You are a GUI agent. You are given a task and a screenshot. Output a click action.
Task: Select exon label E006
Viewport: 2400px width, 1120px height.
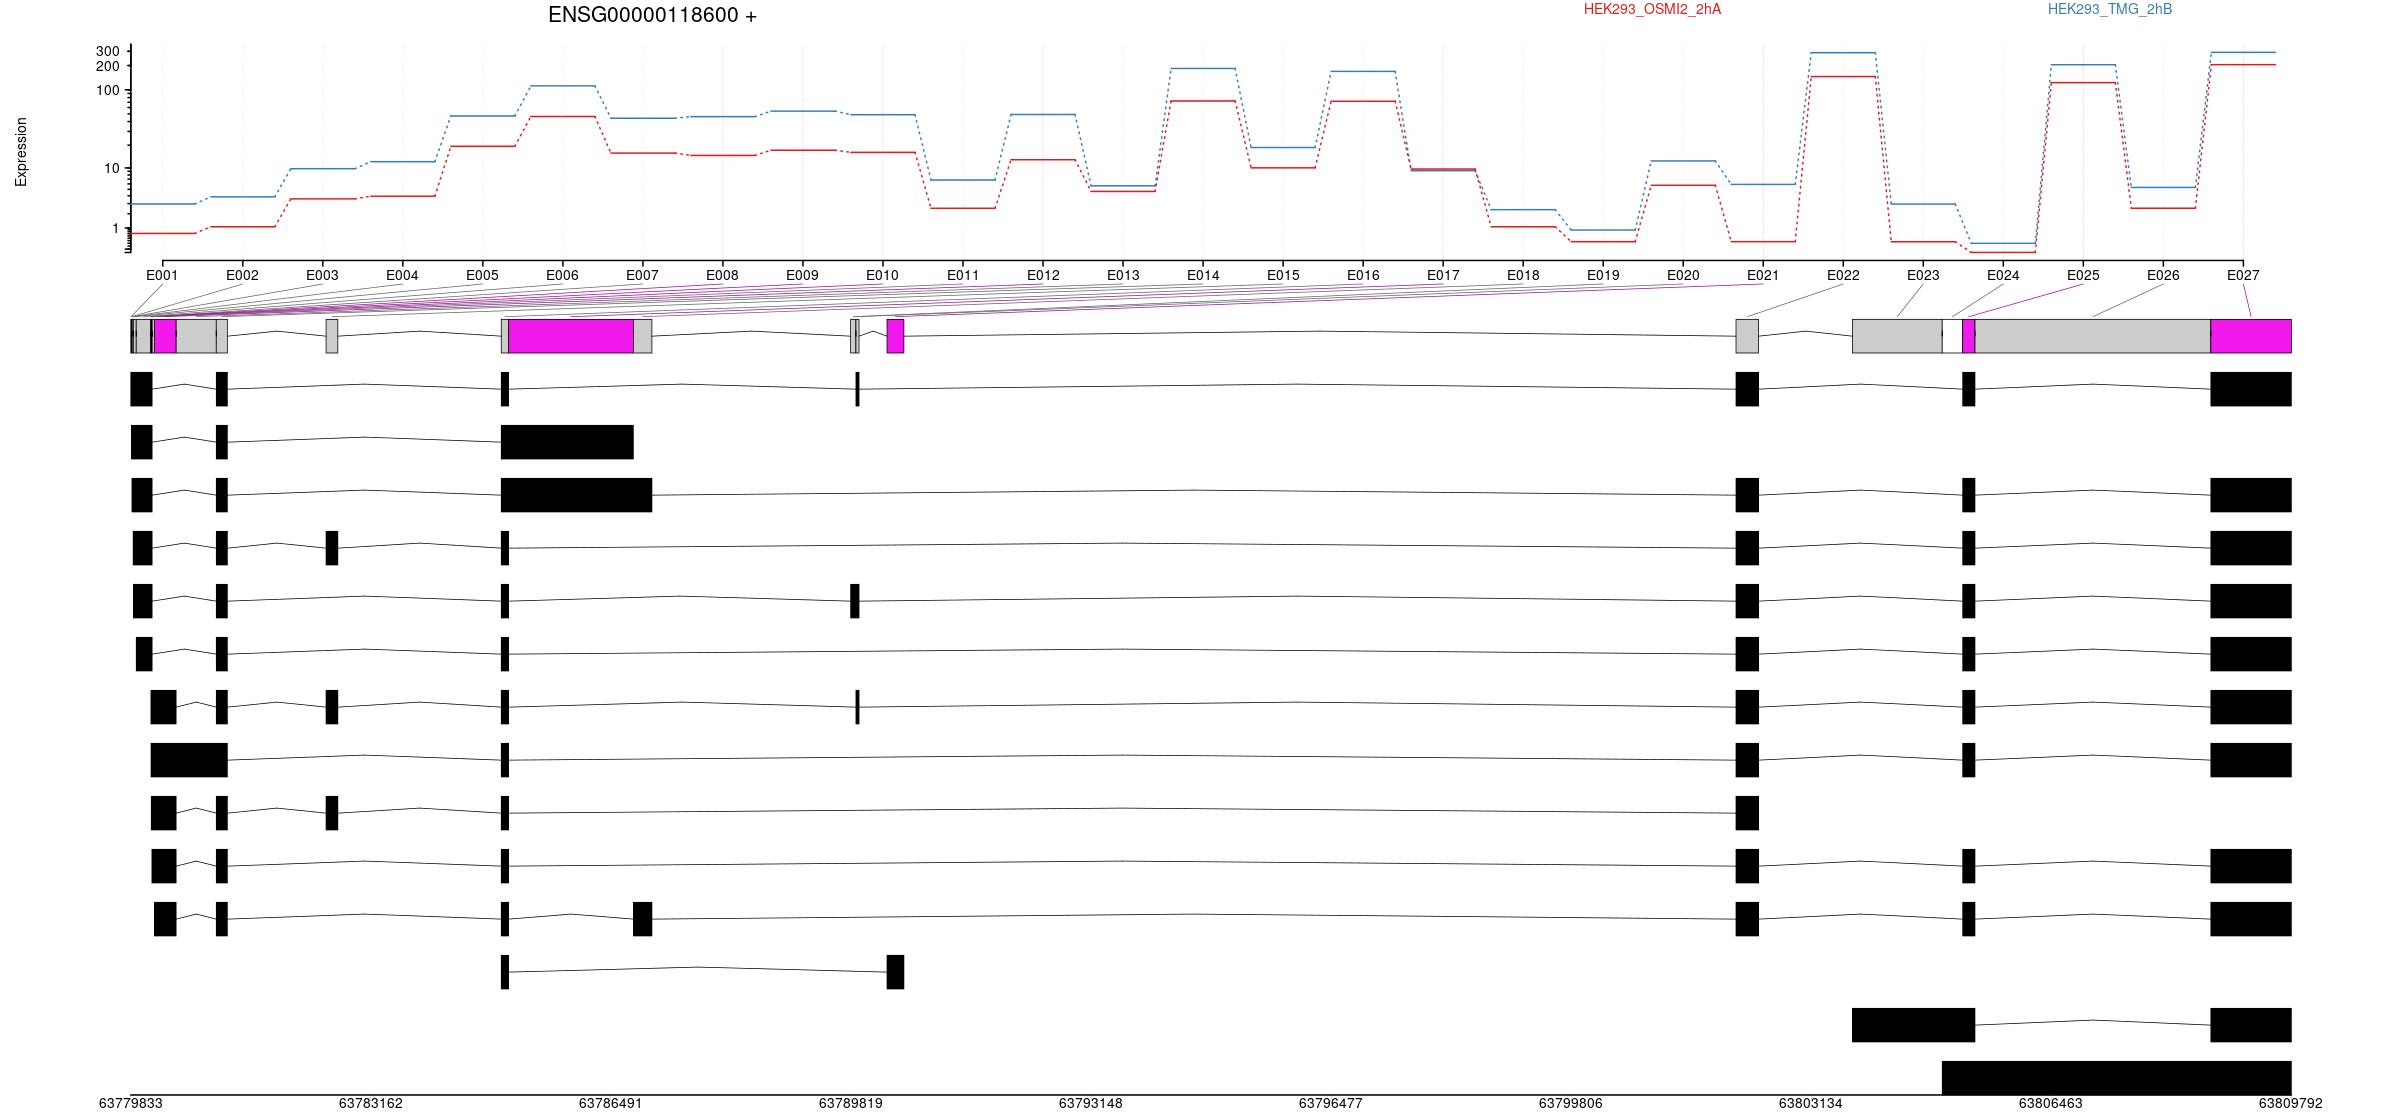[x=562, y=275]
